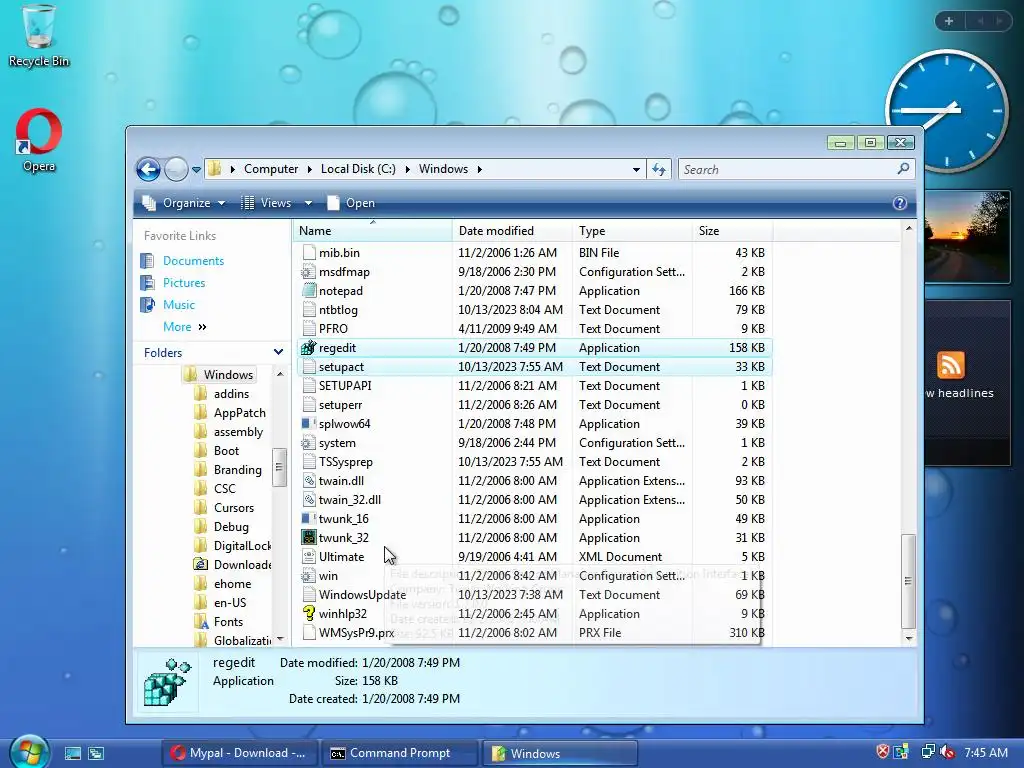Click the Refresh icon beside the address bar

[659, 170]
